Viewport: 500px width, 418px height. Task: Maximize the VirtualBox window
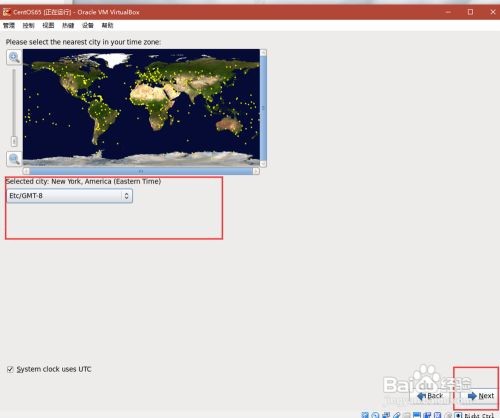pyautogui.click(x=470, y=12)
